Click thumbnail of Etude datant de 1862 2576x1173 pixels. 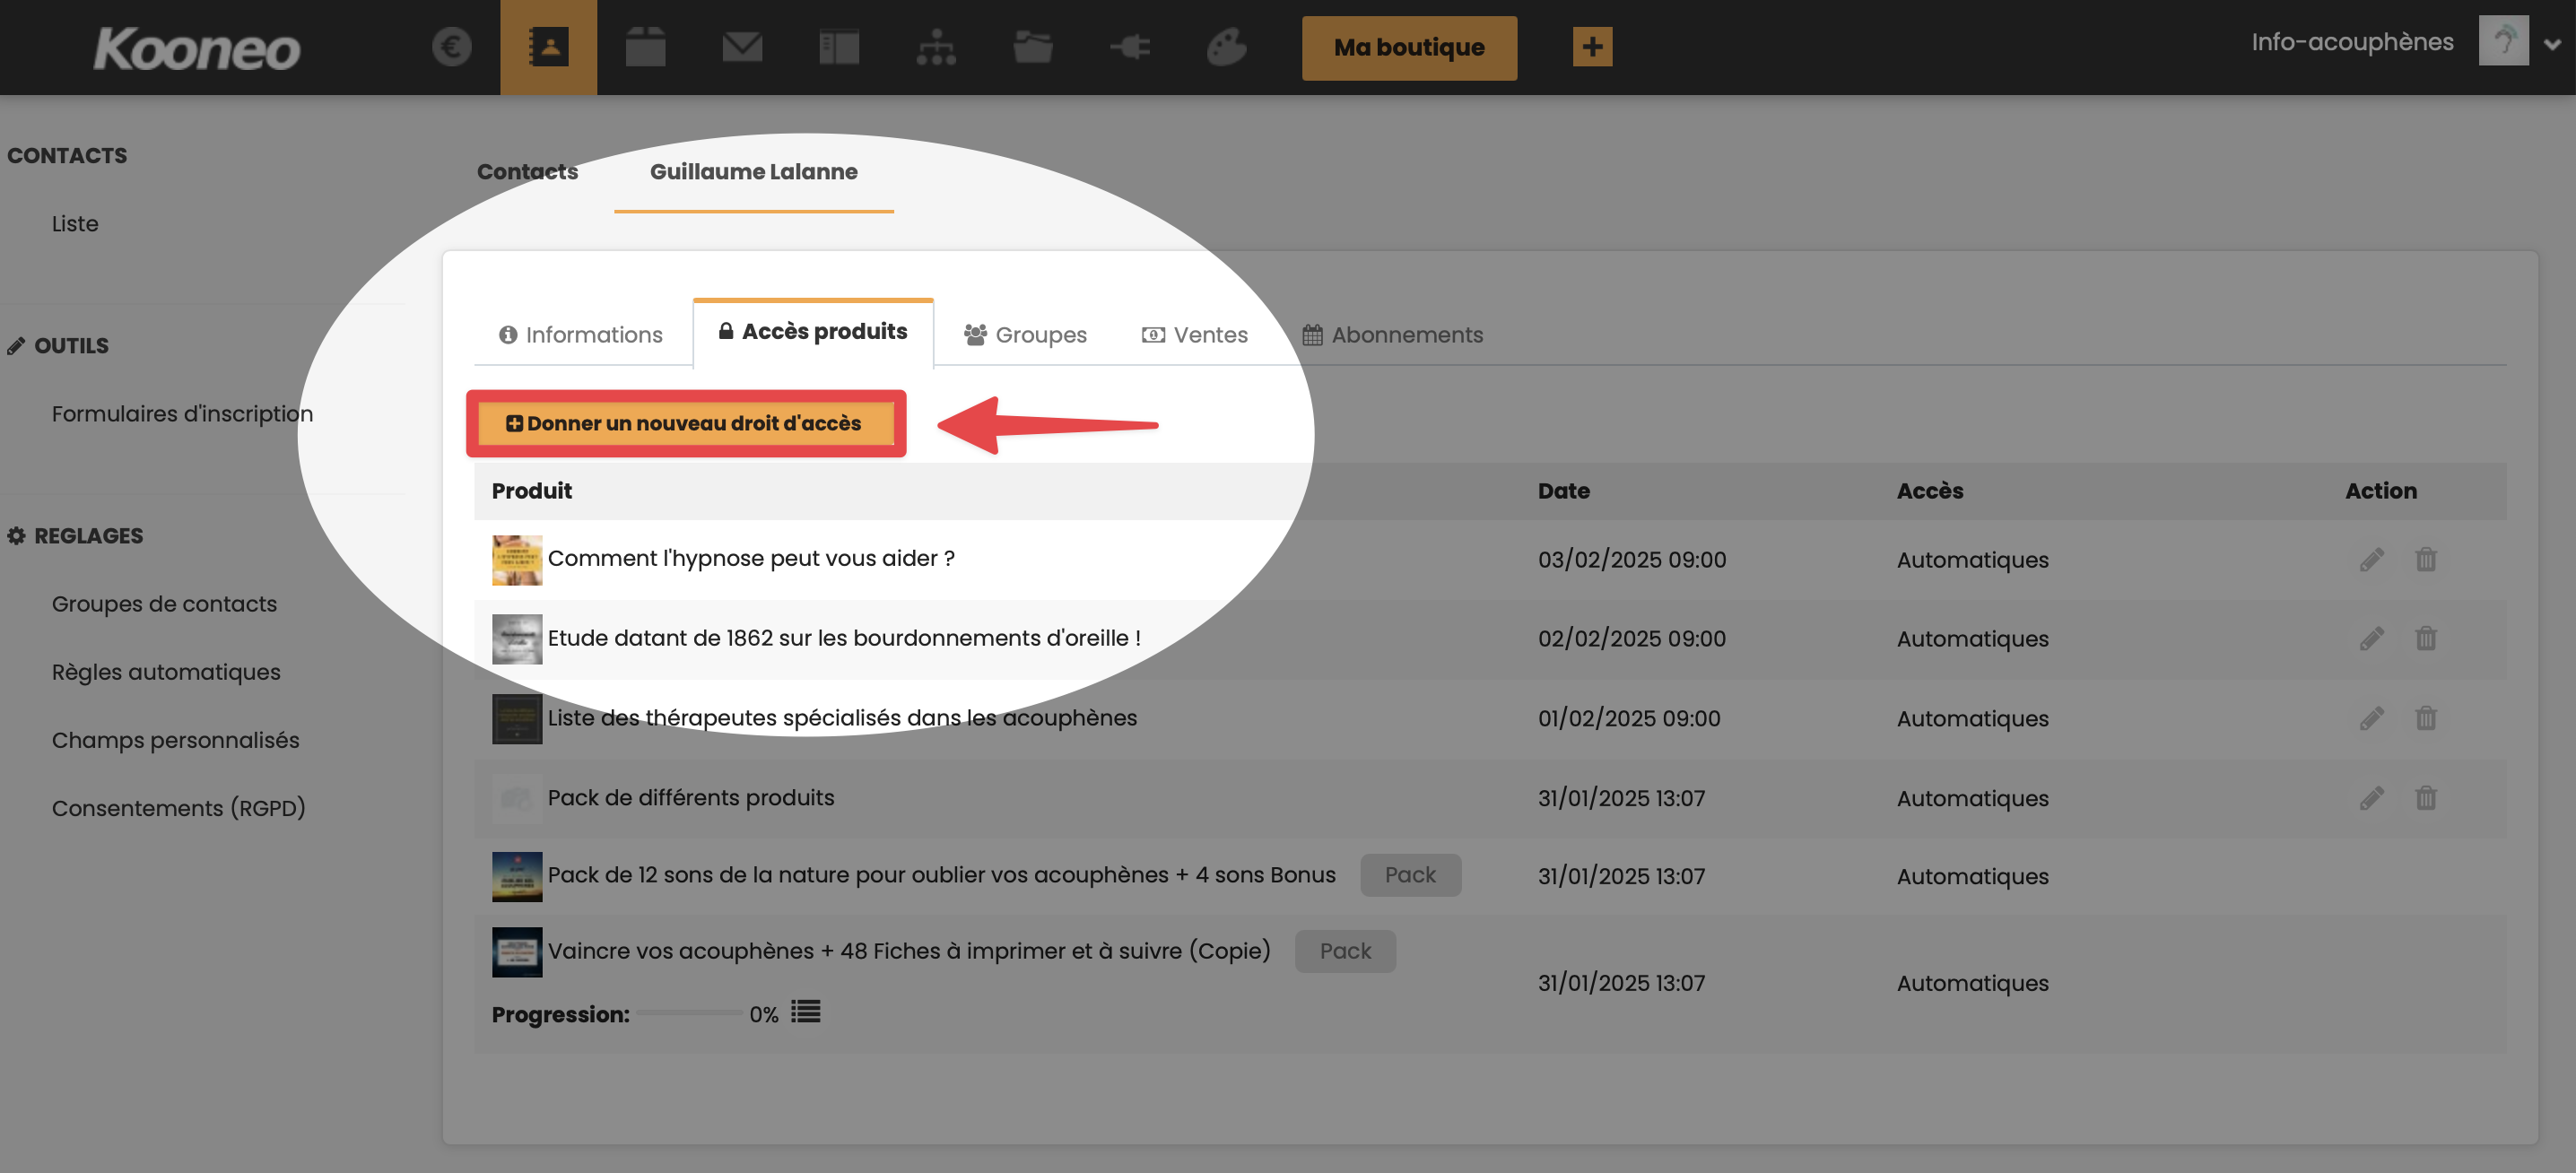pos(517,639)
